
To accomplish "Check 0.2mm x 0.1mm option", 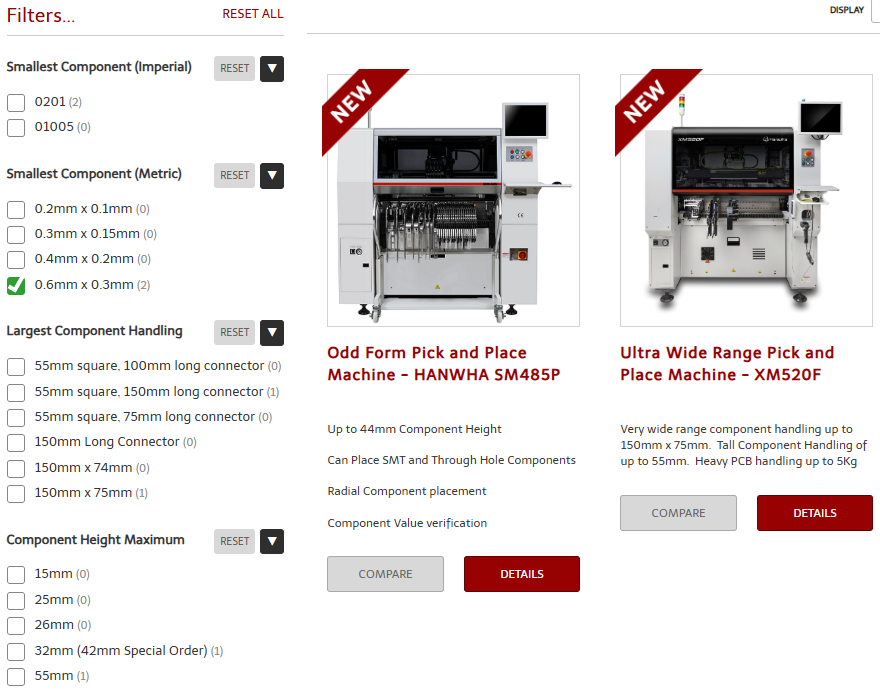I will pos(16,209).
